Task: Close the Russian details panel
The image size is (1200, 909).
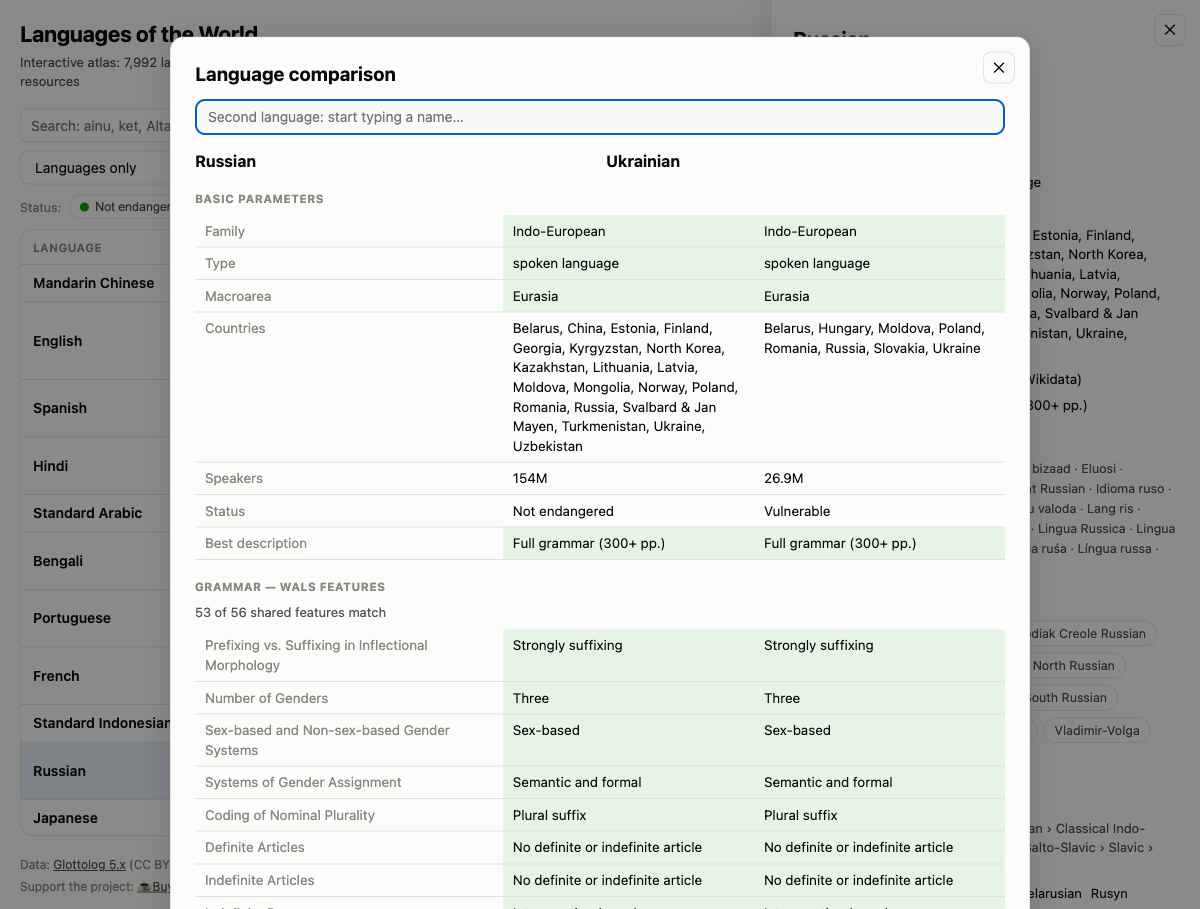Action: click(1170, 30)
